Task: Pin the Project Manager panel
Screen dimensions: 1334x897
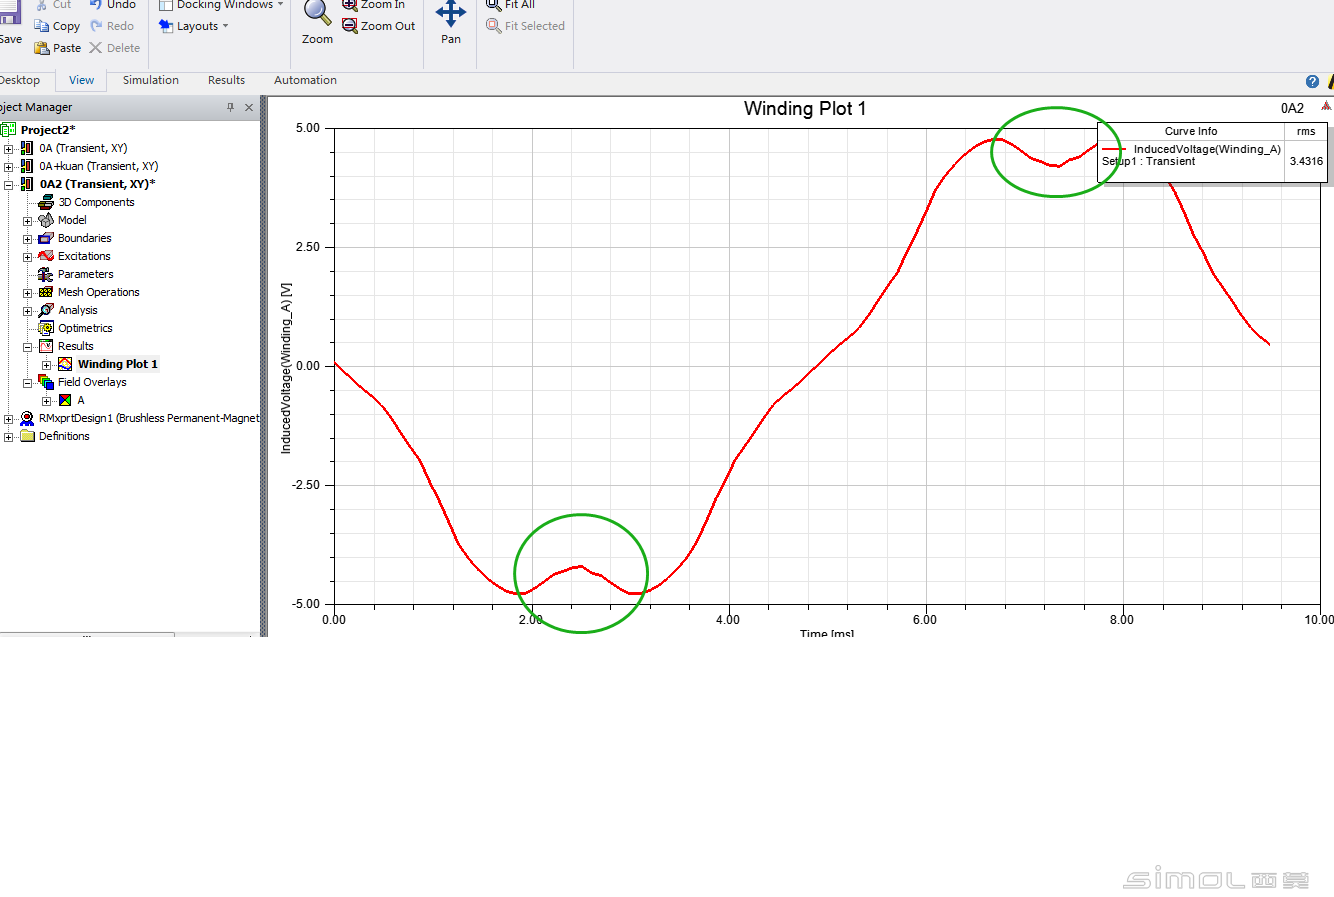Action: pos(230,107)
